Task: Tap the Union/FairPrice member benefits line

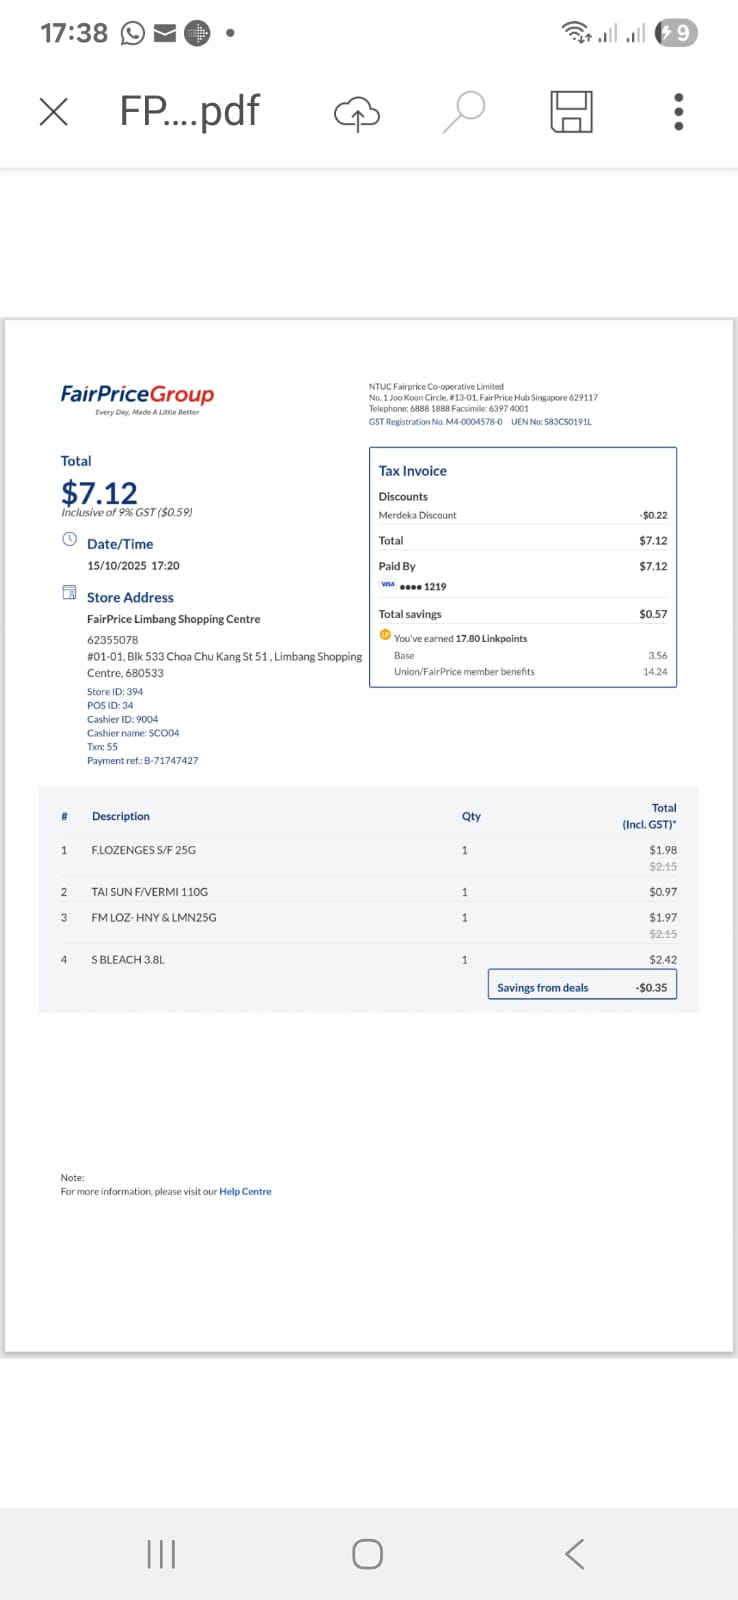Action: click(530, 672)
